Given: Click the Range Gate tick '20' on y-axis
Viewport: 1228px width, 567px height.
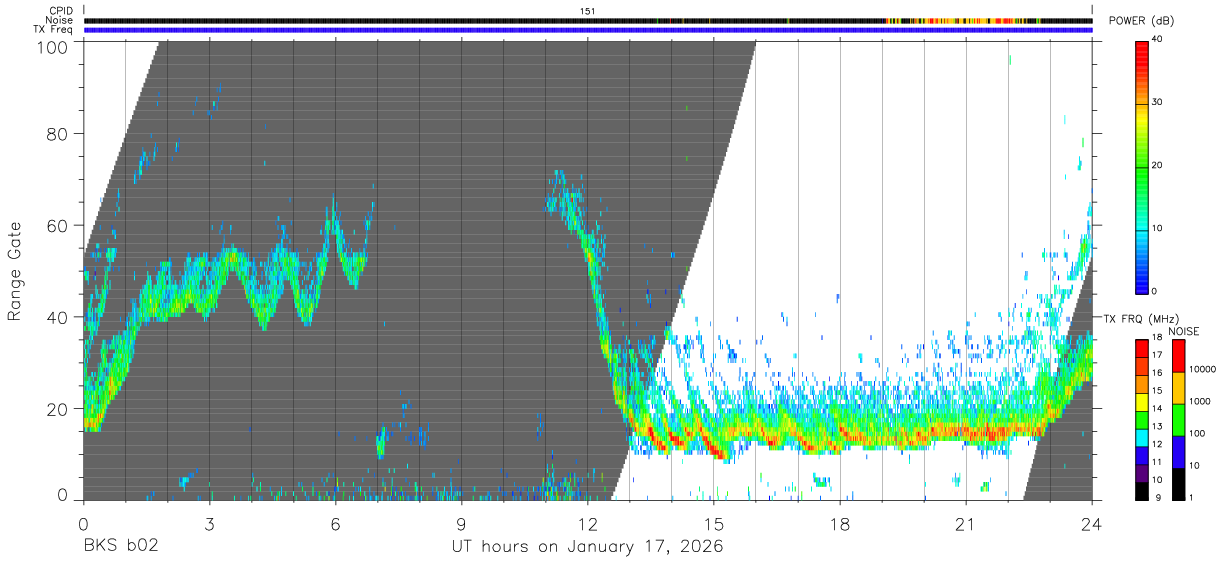Looking at the screenshot, I should click(57, 409).
